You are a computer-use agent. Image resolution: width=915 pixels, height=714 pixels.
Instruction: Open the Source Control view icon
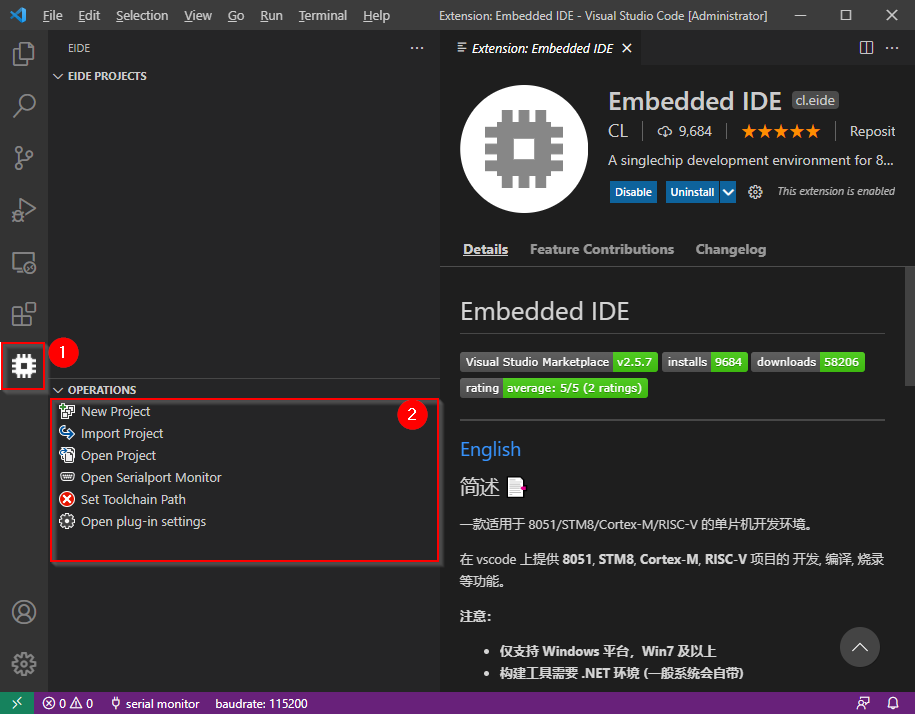click(23, 158)
